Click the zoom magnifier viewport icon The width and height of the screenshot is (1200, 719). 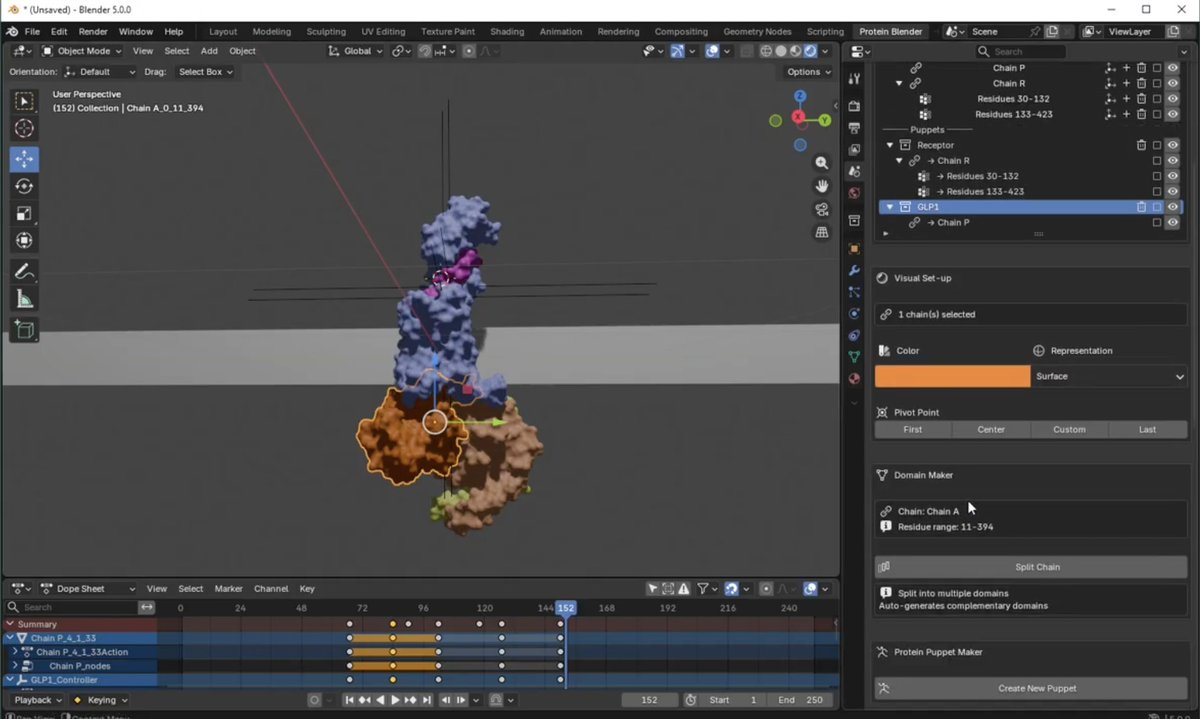click(x=822, y=163)
